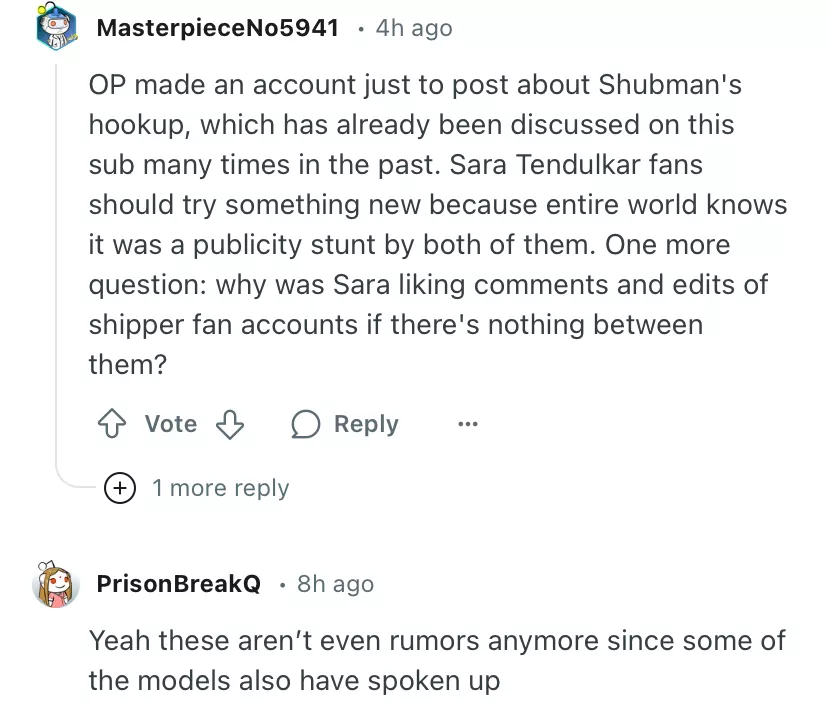This screenshot has height=702, width=828.
Task: Expand replies with the plus circle icon
Action: tap(122, 488)
